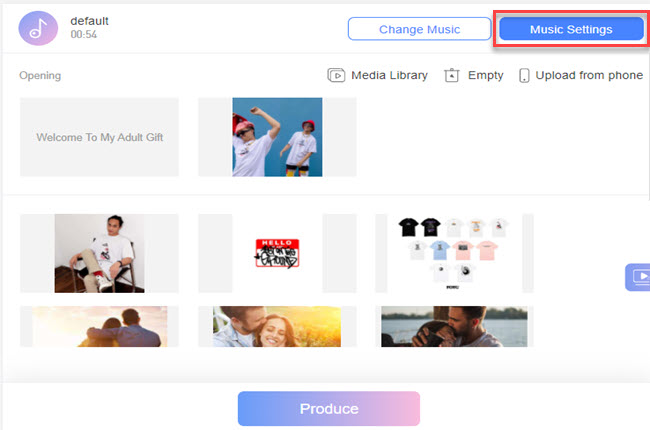Click the purple music note icon
Screen dimensions: 650x430
pos(38,28)
